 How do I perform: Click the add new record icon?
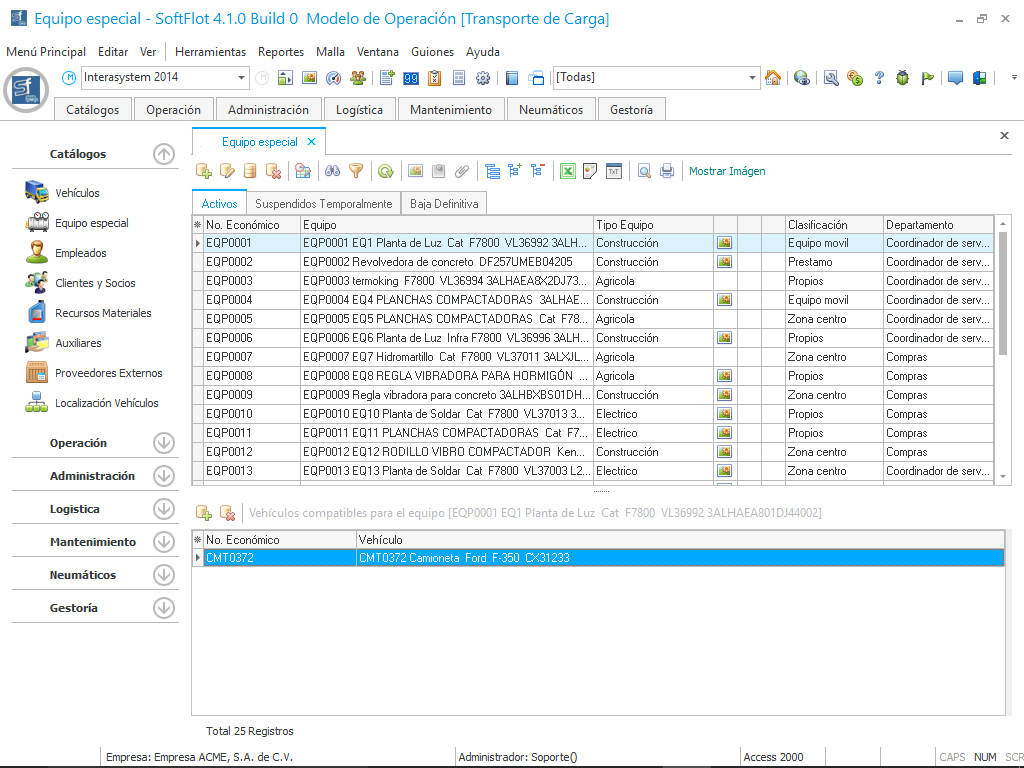coord(204,171)
